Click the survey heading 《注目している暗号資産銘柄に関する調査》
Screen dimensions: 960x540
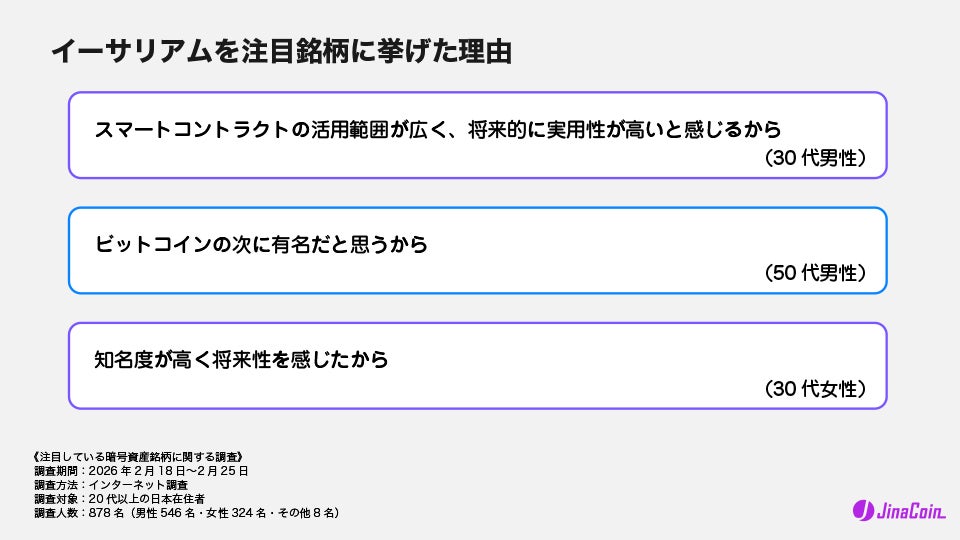(x=145, y=457)
